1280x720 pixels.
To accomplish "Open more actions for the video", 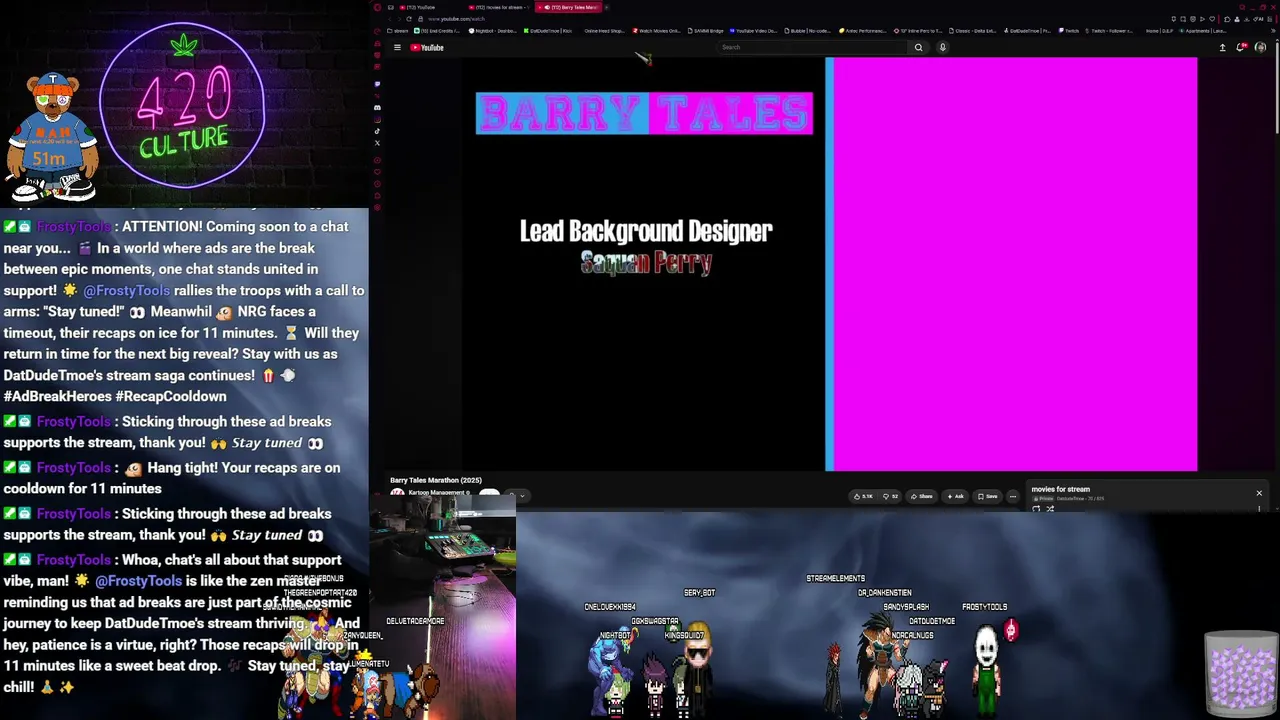I will tap(1012, 496).
